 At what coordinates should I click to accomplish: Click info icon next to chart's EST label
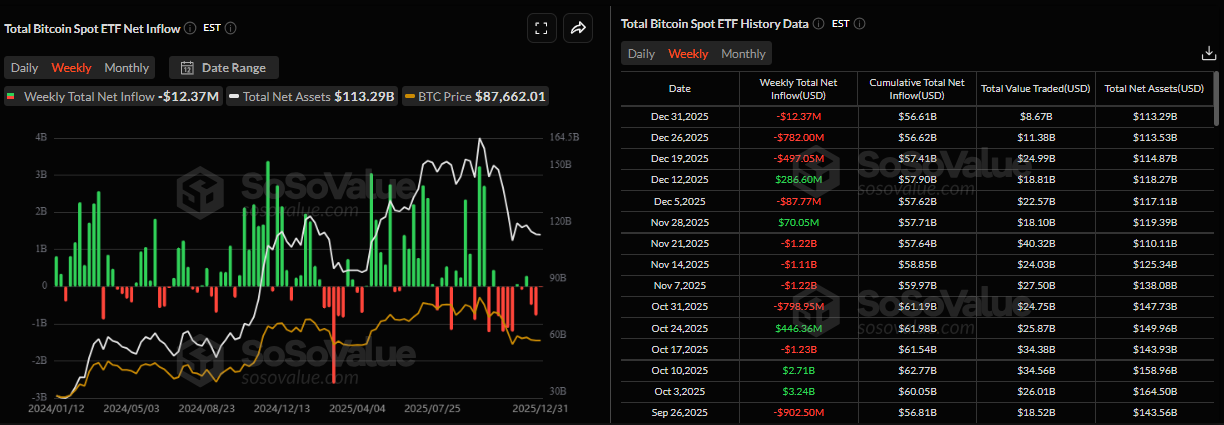231,28
